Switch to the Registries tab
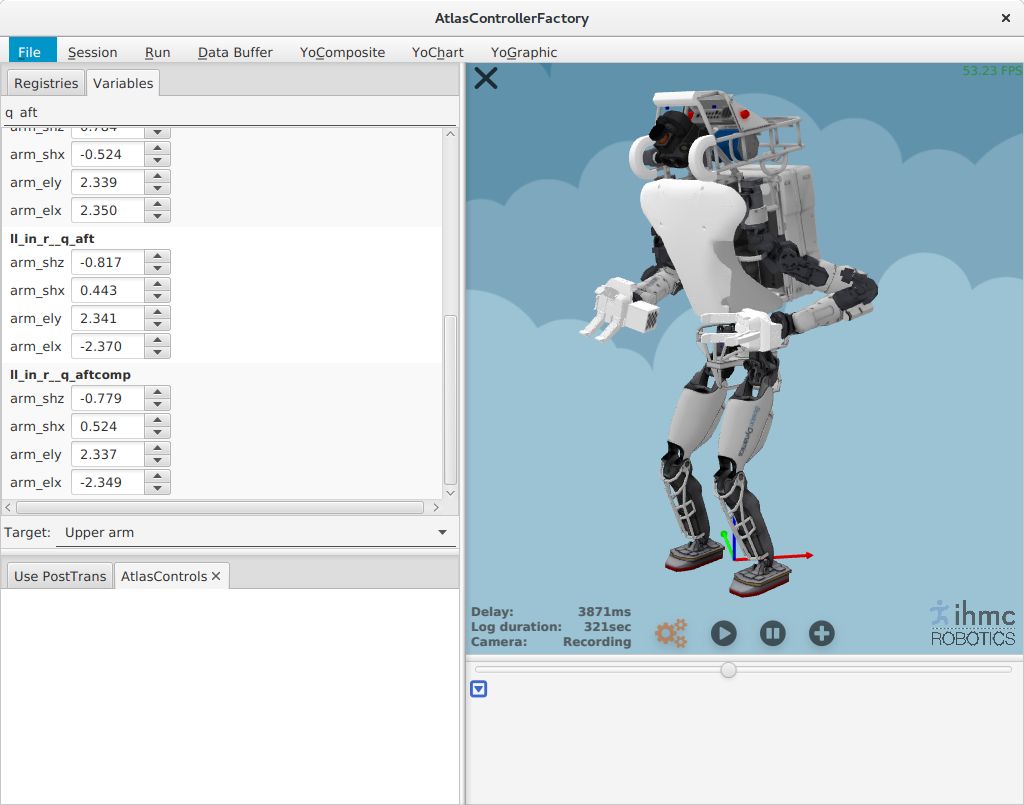This screenshot has width=1024, height=805. pos(45,83)
